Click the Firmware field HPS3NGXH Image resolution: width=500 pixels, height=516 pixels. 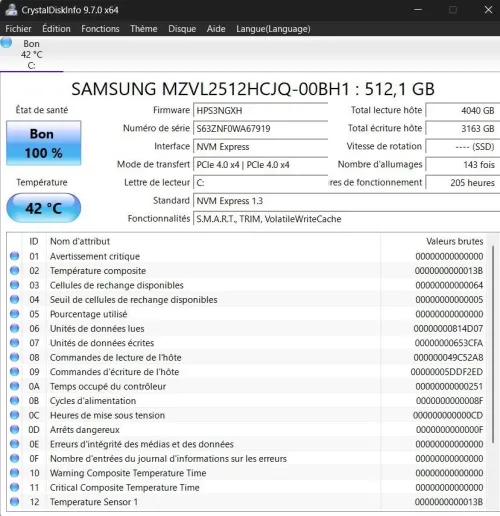[261, 111]
